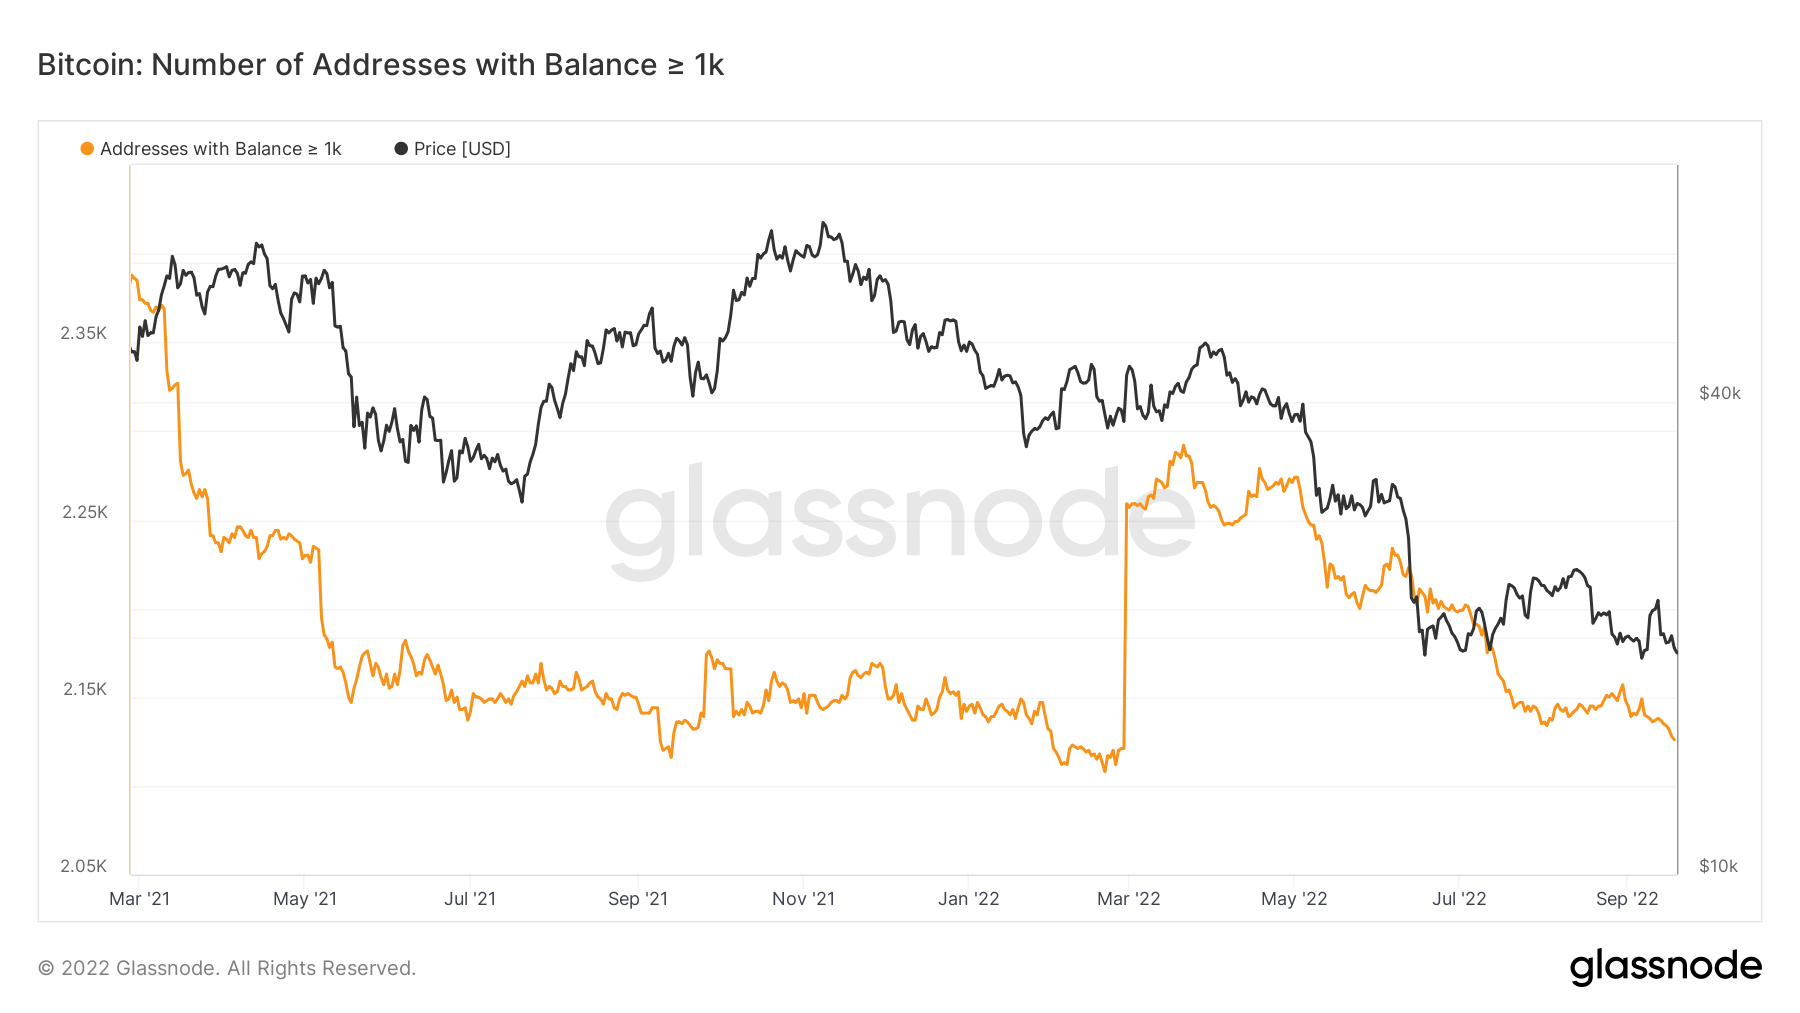This screenshot has width=1800, height=1013.
Task: Select the Jan '22 x-axis label
Action: tap(968, 899)
